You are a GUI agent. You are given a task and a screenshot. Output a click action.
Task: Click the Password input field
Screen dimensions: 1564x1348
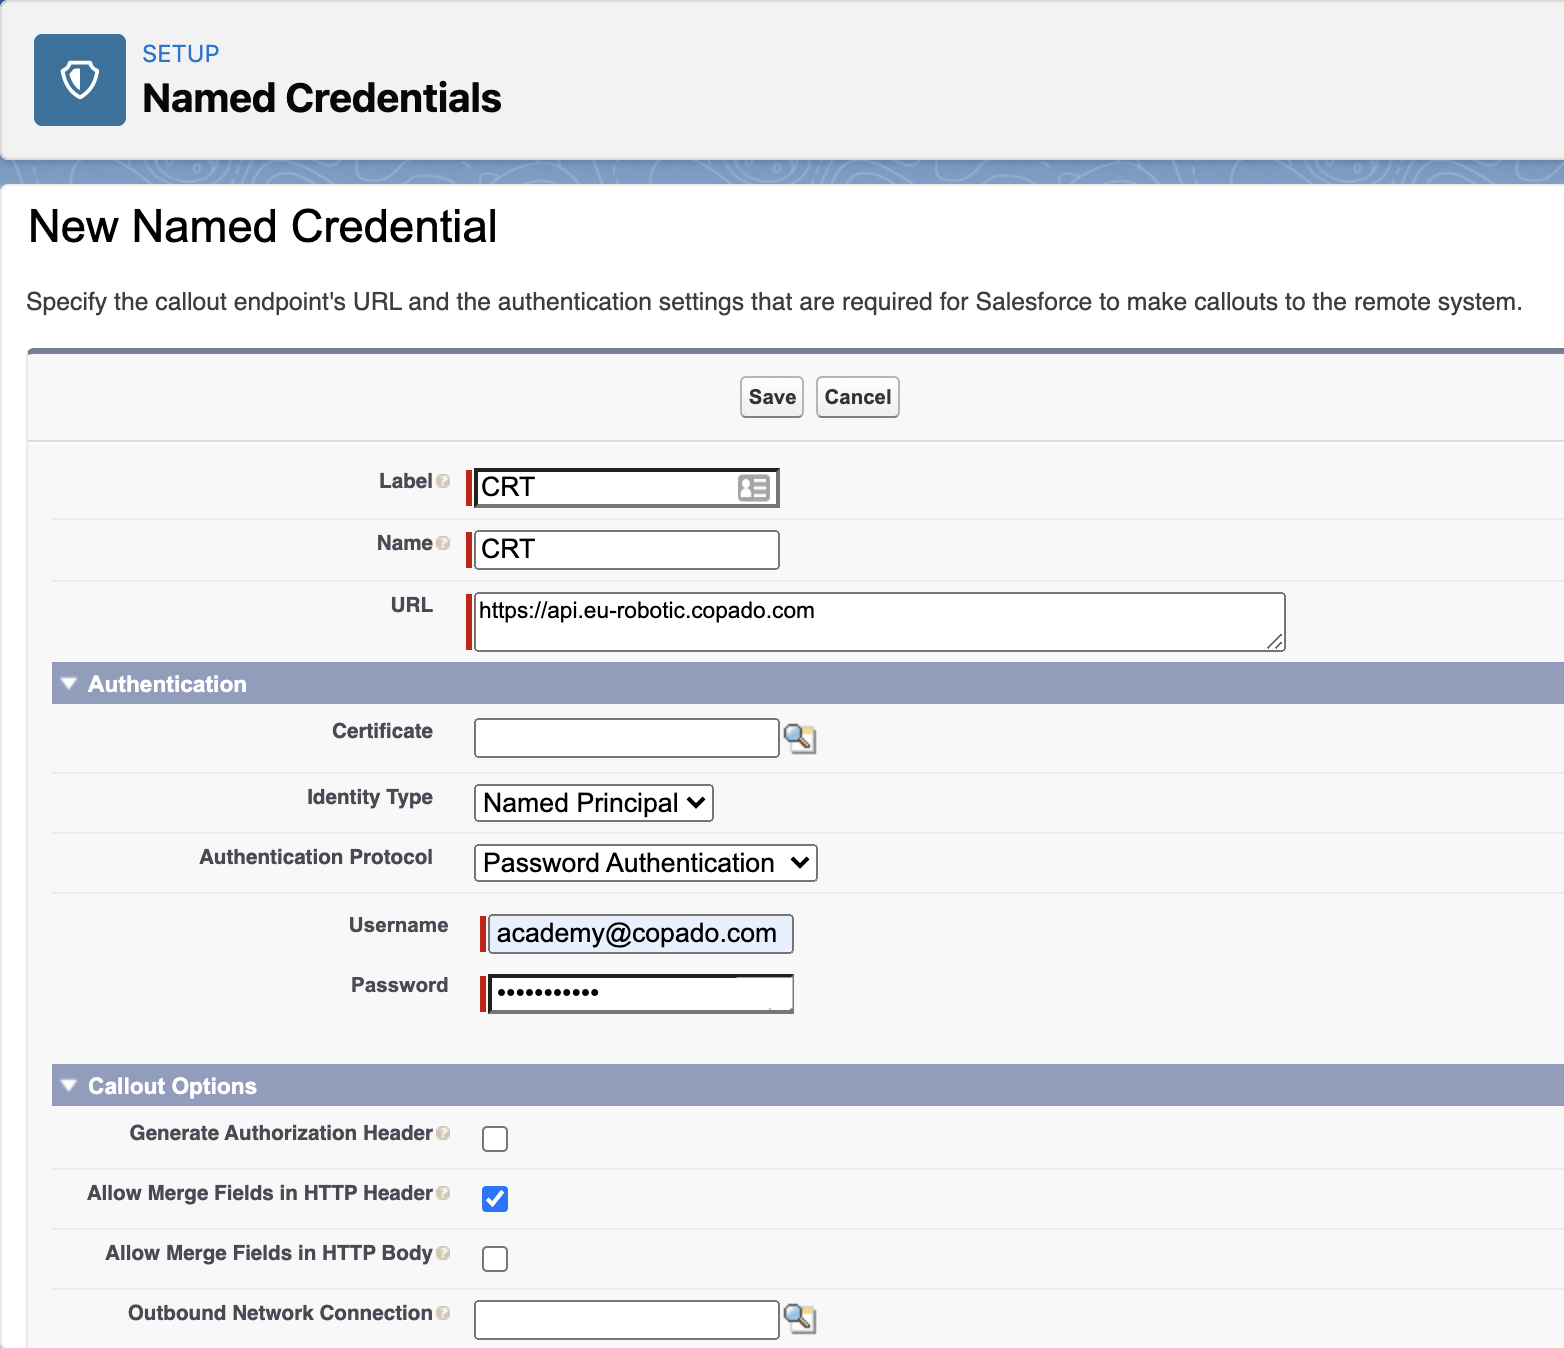[641, 994]
